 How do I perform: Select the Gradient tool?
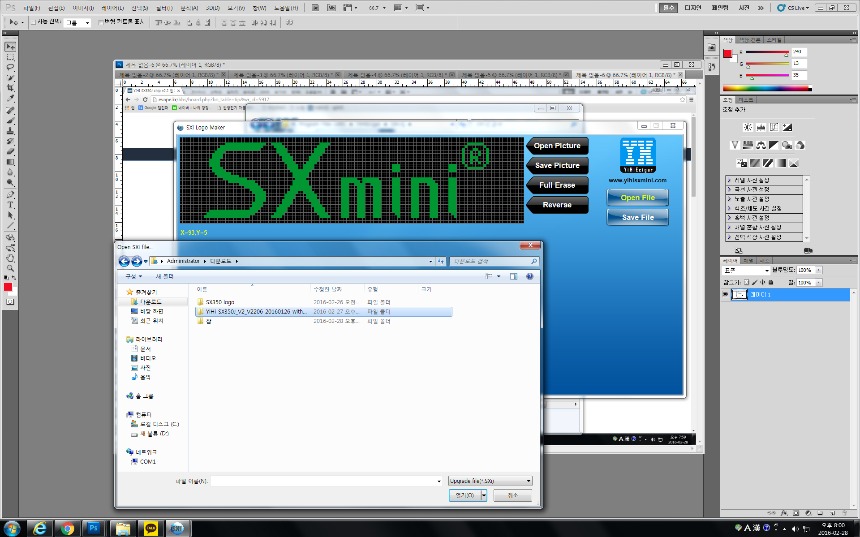tap(10, 162)
